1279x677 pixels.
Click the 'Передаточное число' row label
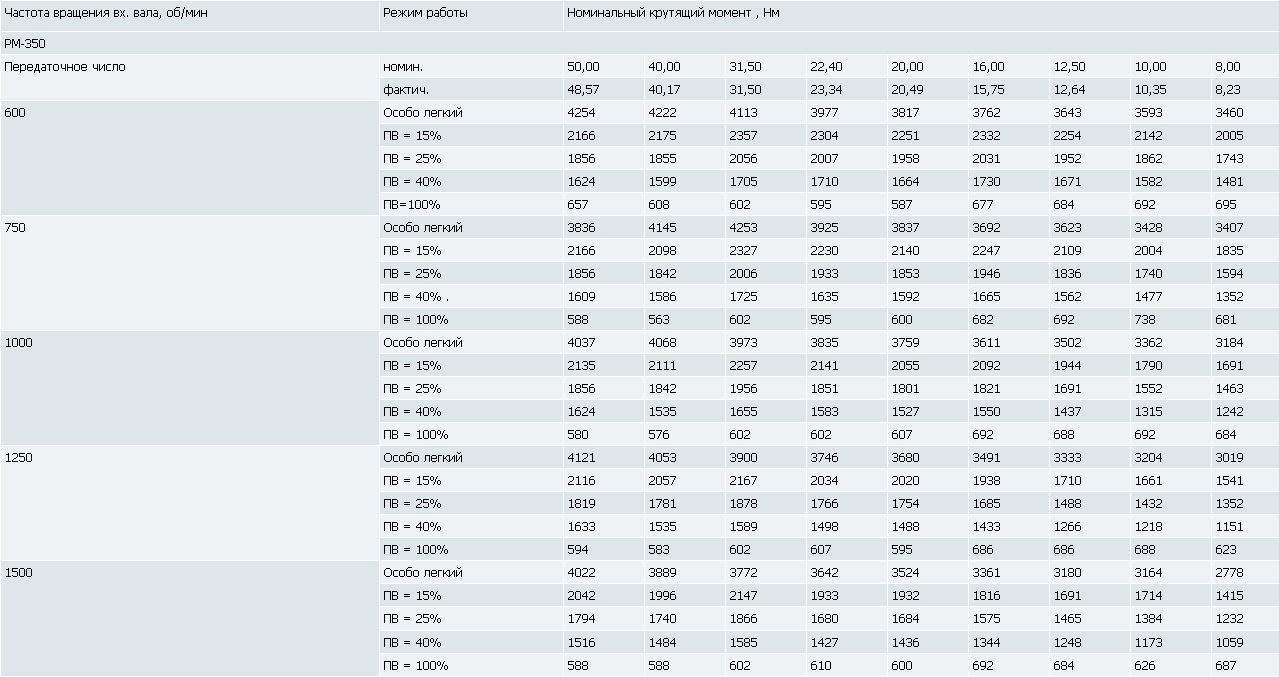(65, 66)
